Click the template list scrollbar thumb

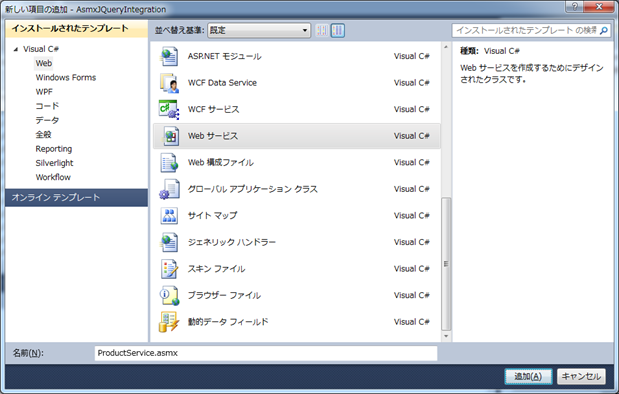(x=446, y=264)
